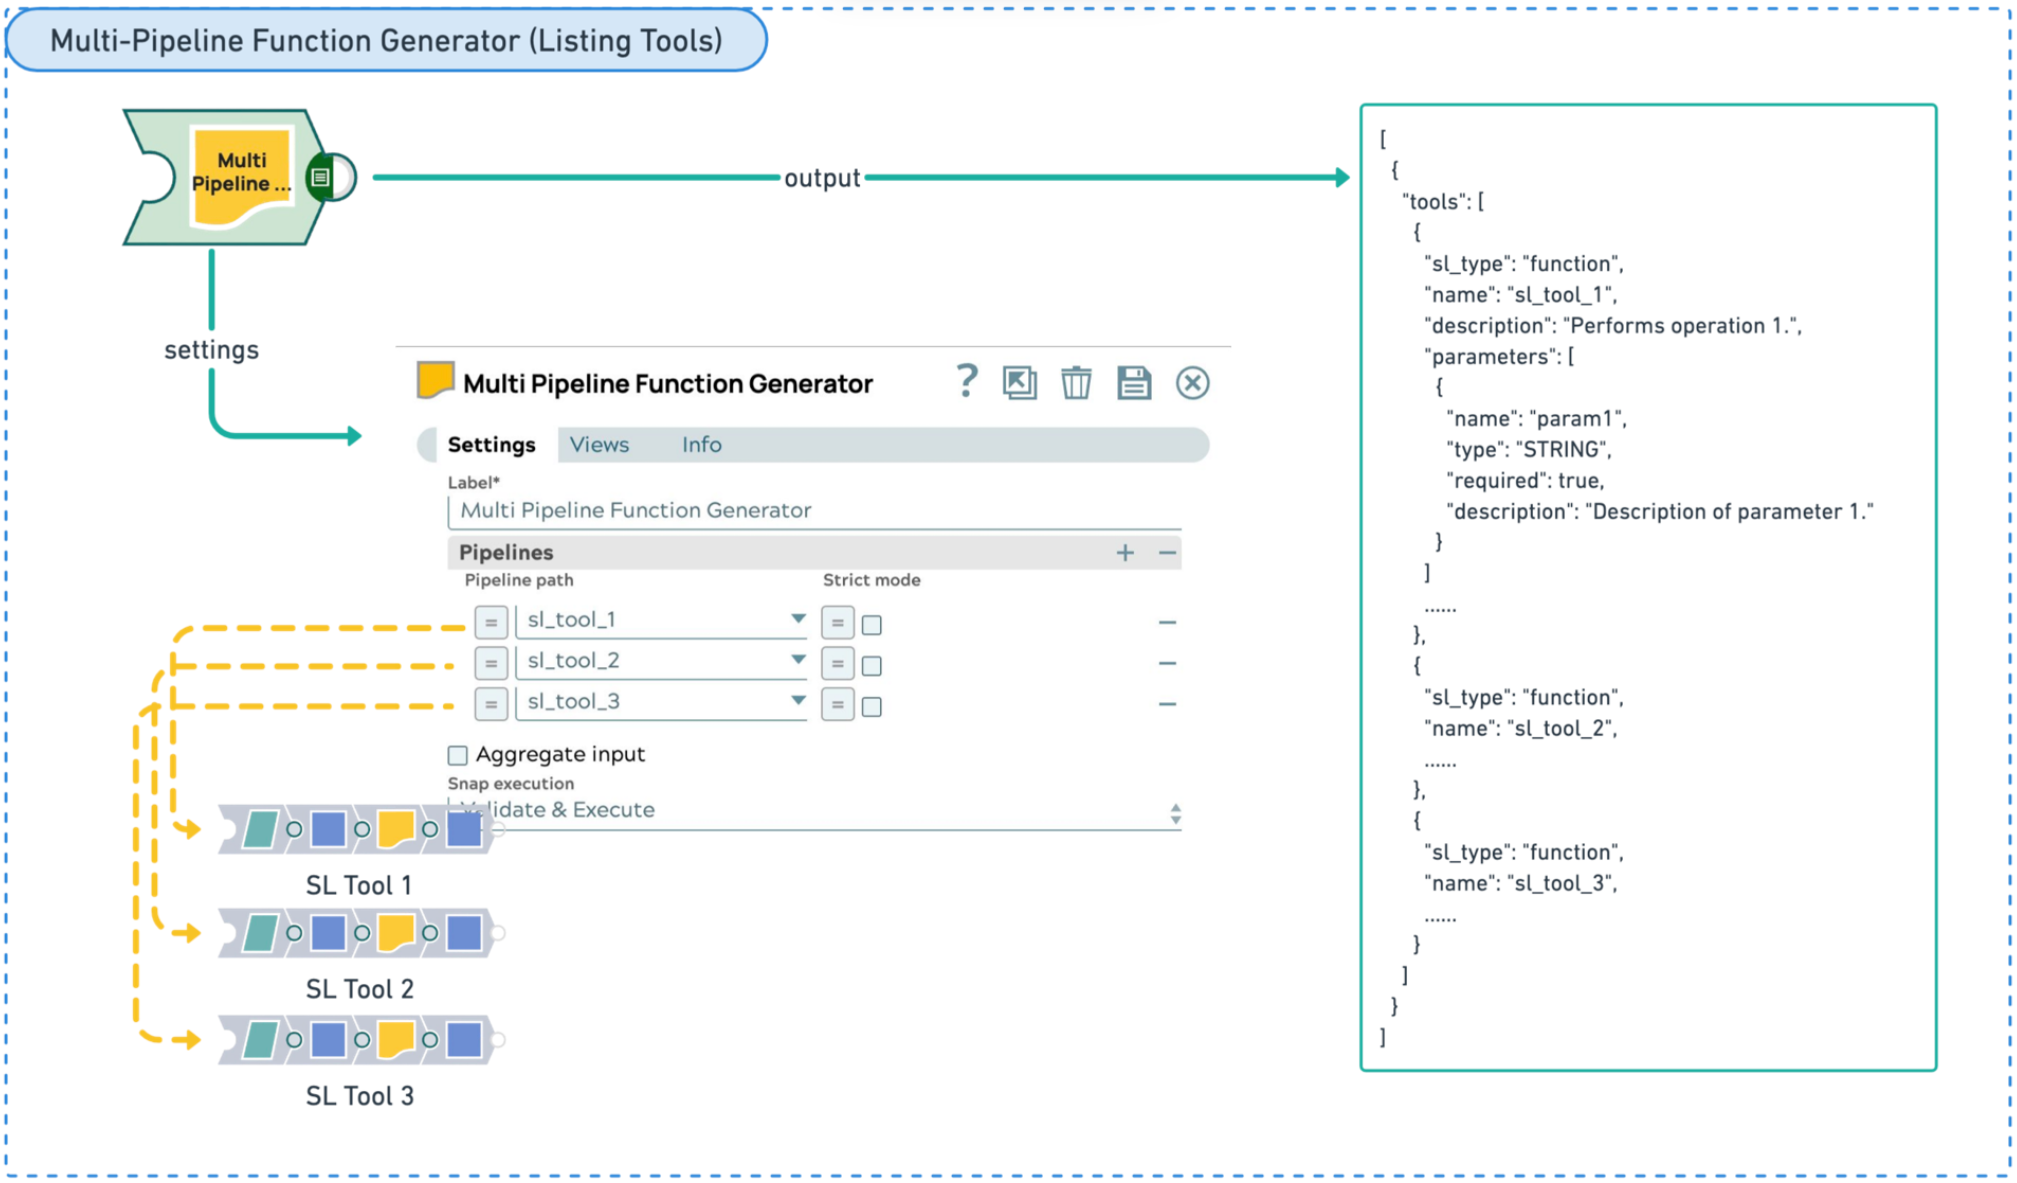Screen dimensions: 2017x1183
Task: Remove the sl_tool_3 pipeline row
Action: pos(1167,704)
